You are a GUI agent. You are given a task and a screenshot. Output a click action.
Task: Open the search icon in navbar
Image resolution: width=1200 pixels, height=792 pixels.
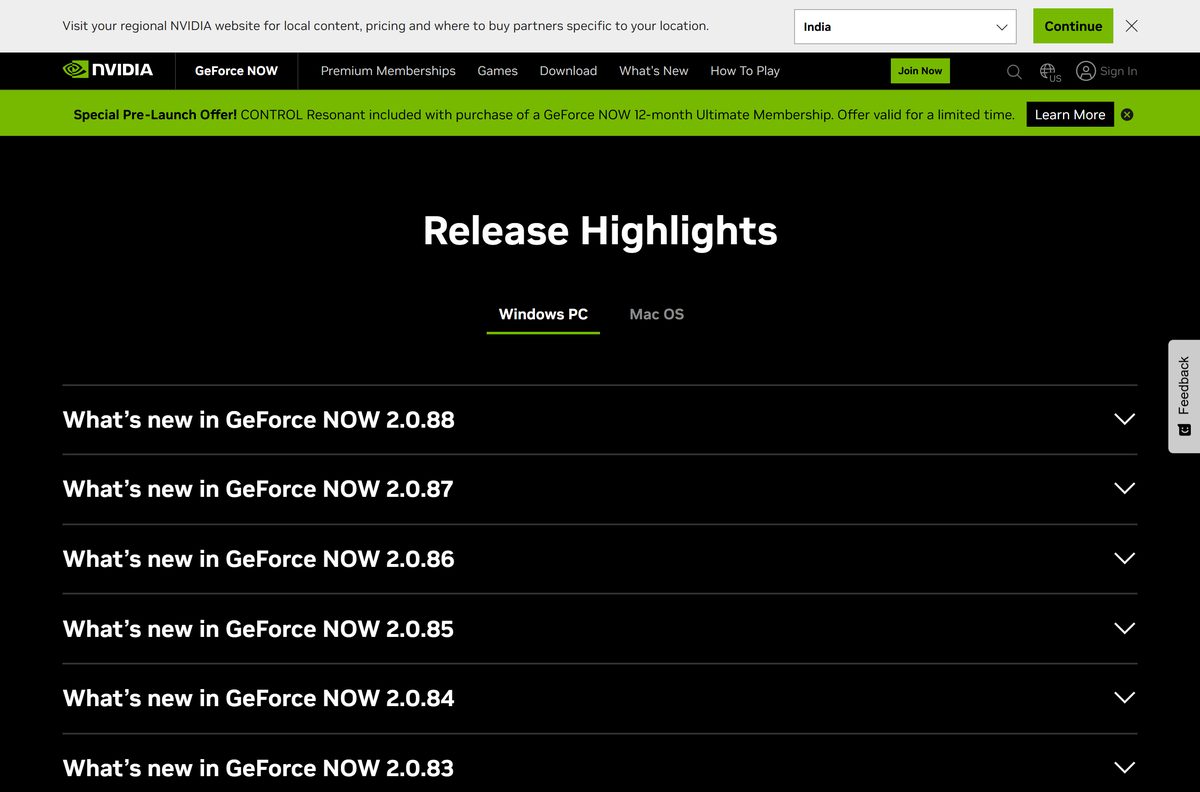pyautogui.click(x=1014, y=71)
